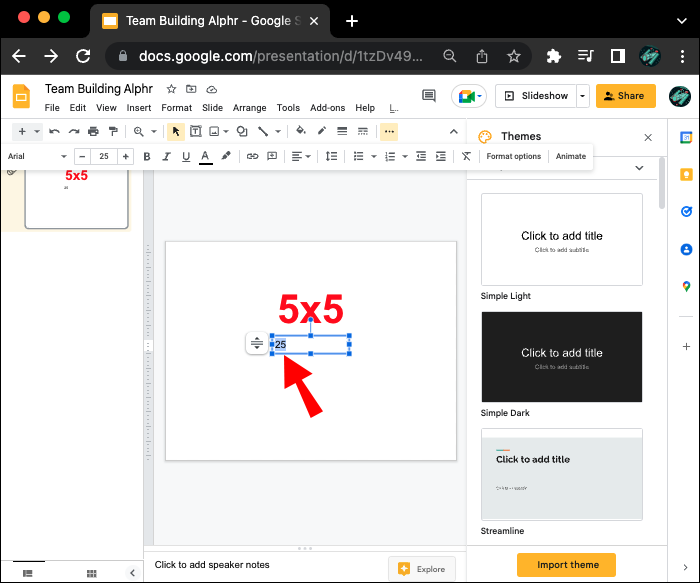Open the Arrange menu
The width and height of the screenshot is (700, 583).
250,108
